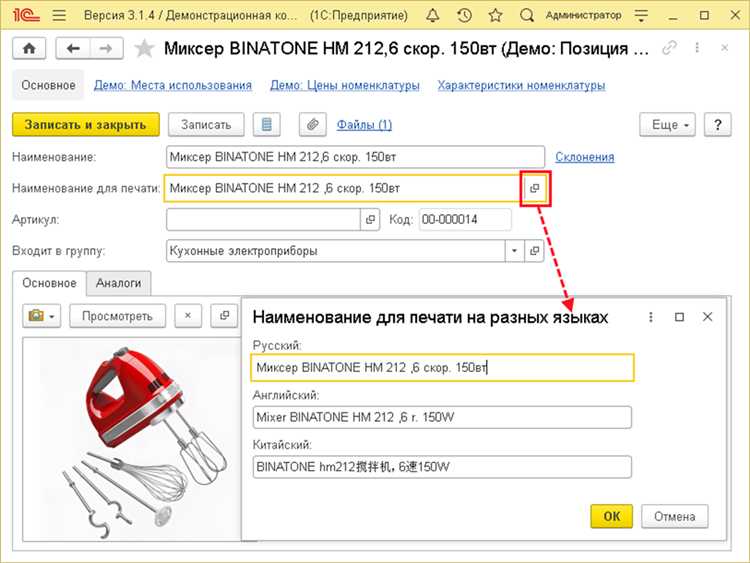Viewport: 750px width, 563px height.
Task: Click the Код field 00-000014
Action: point(465,220)
